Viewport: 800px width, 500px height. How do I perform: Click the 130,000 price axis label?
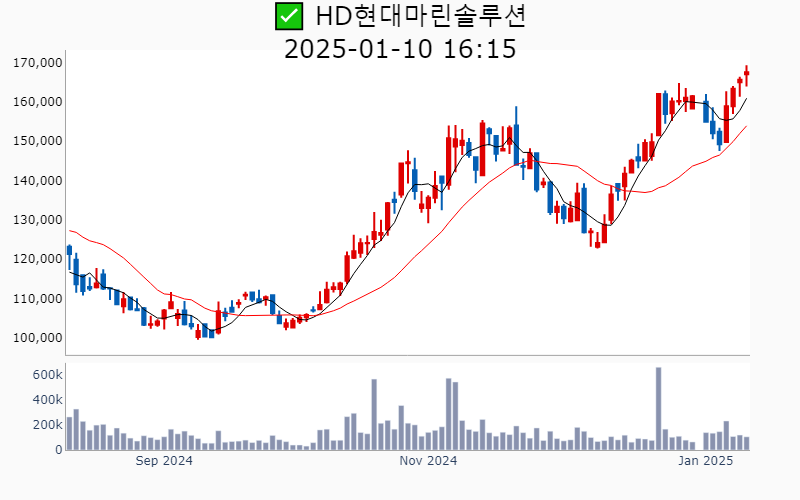coord(38,220)
